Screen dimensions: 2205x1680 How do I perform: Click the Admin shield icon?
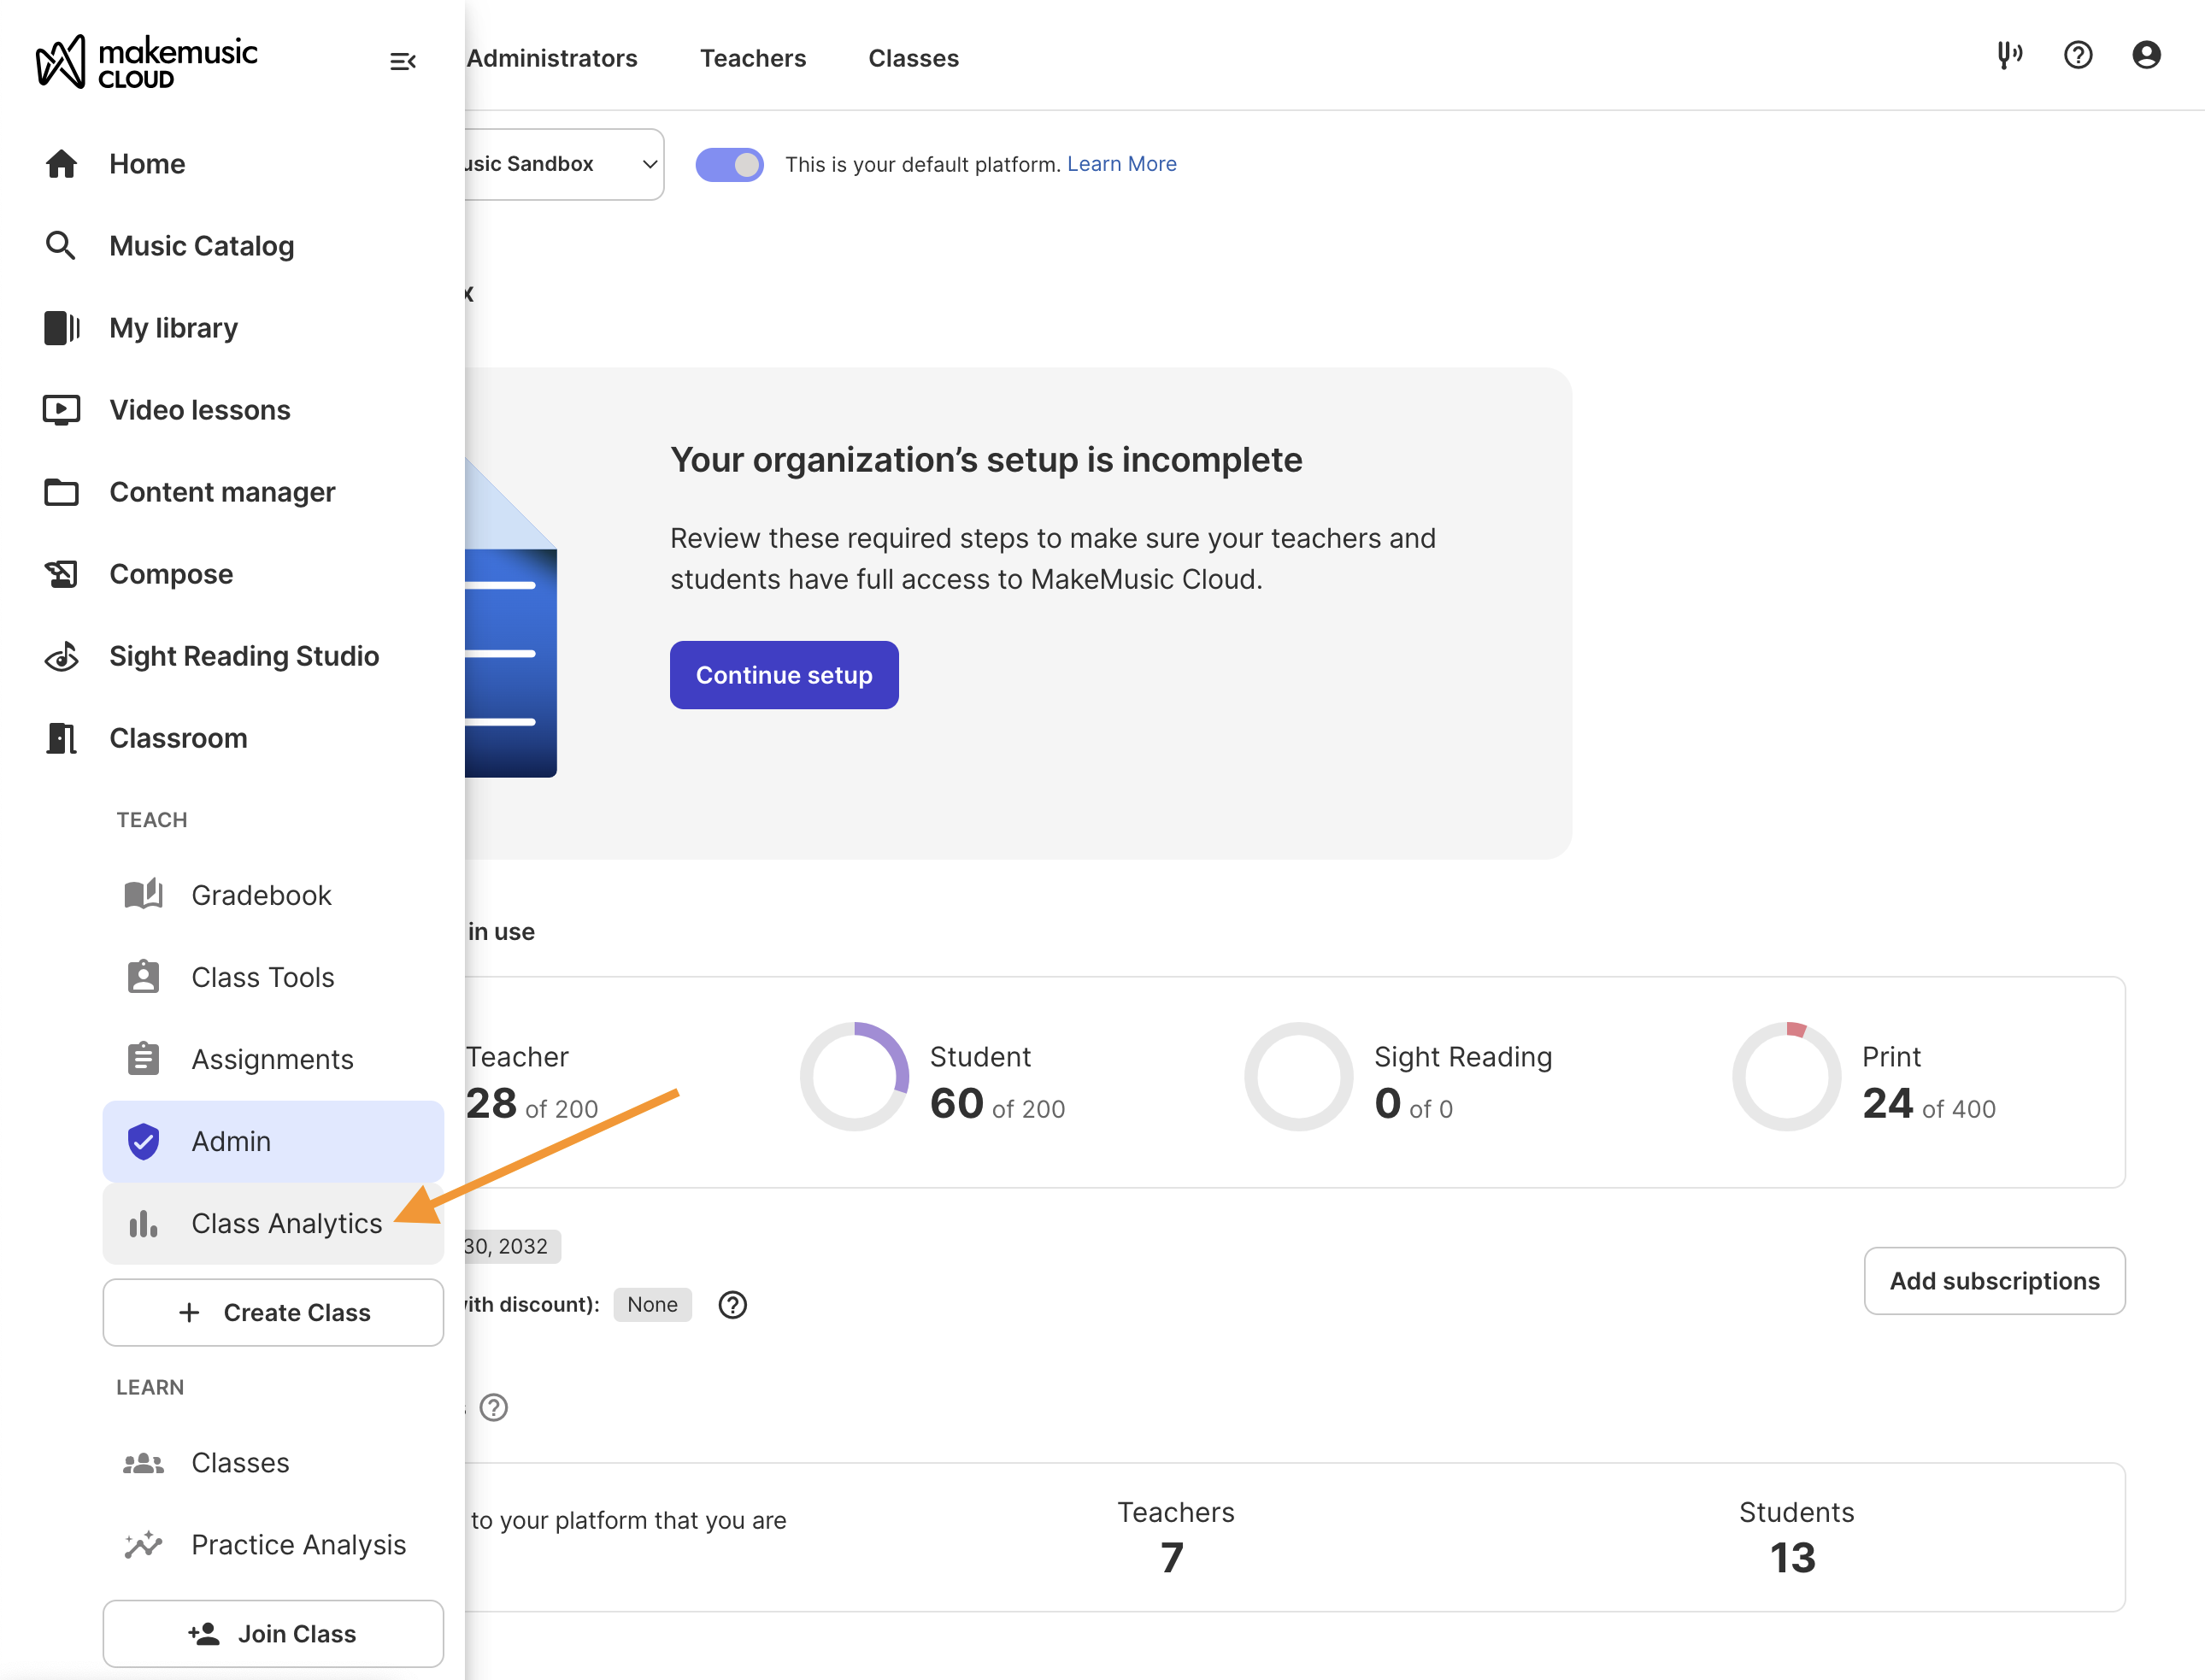coord(143,1141)
